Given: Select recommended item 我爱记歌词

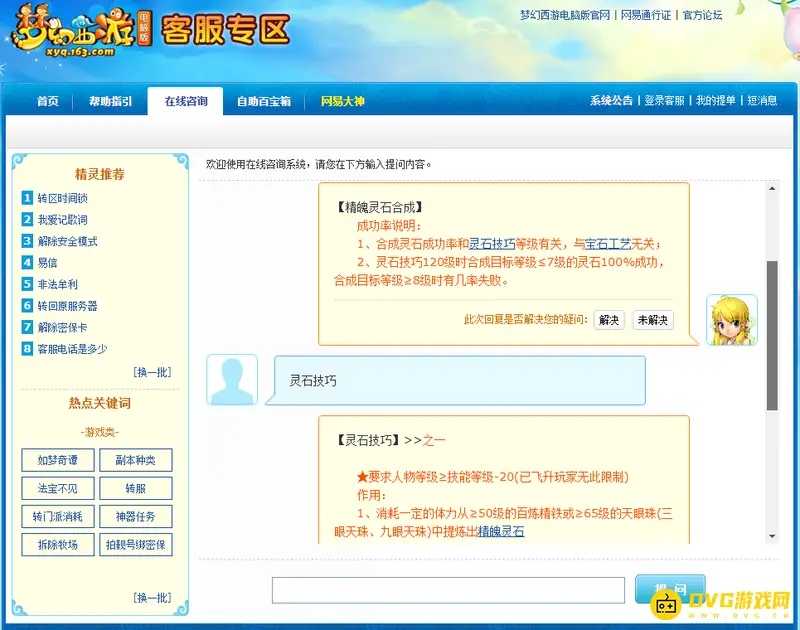Looking at the screenshot, I should click(x=62, y=220).
